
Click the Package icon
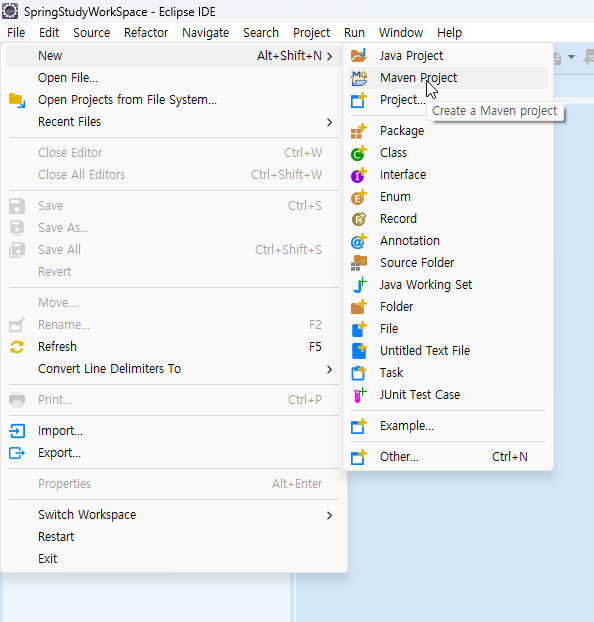[359, 131]
